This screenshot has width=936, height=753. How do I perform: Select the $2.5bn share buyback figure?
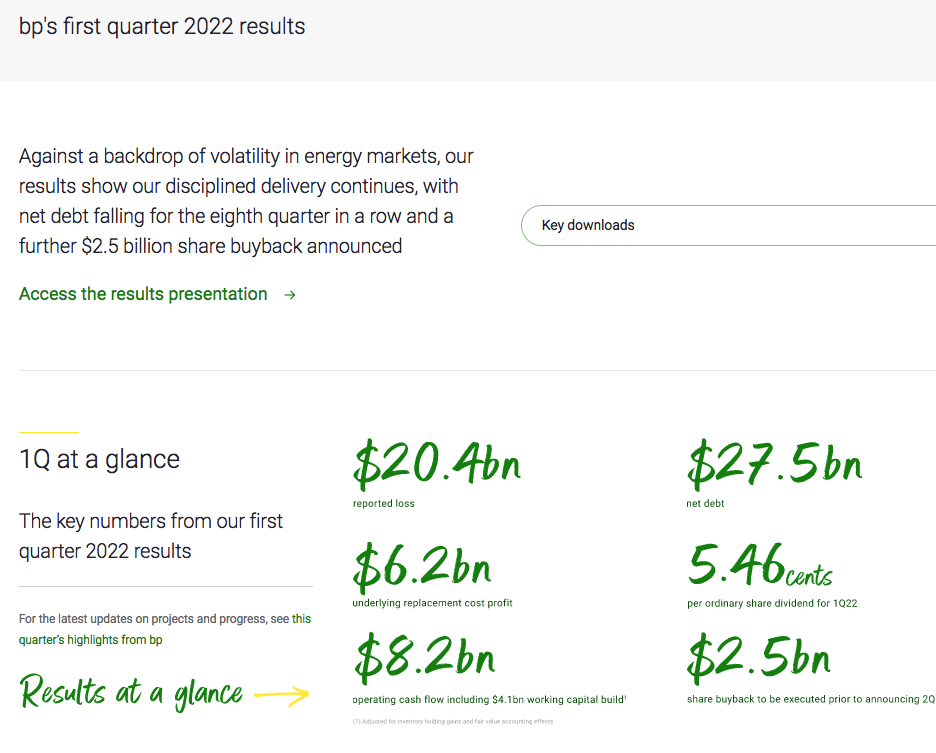759,659
